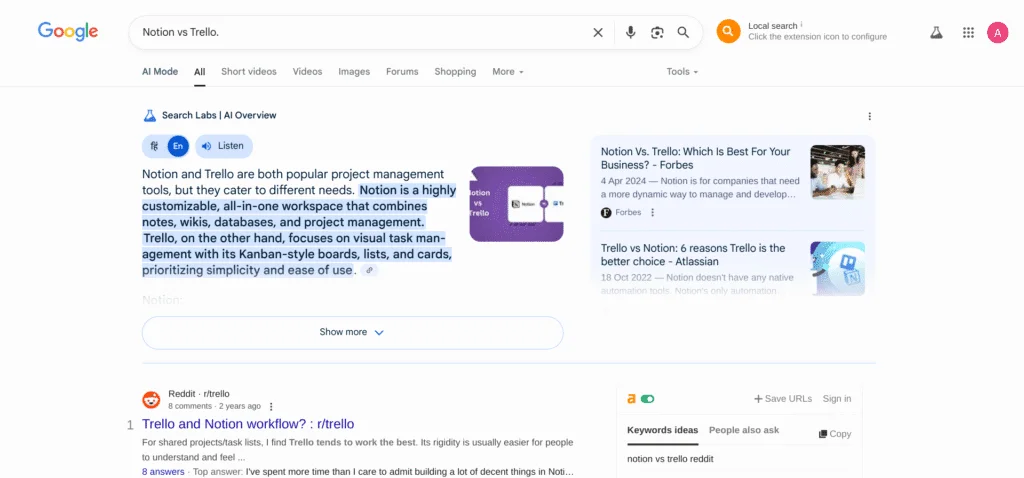Open AI Overview three-dot options
This screenshot has width=1024, height=478.
[869, 116]
